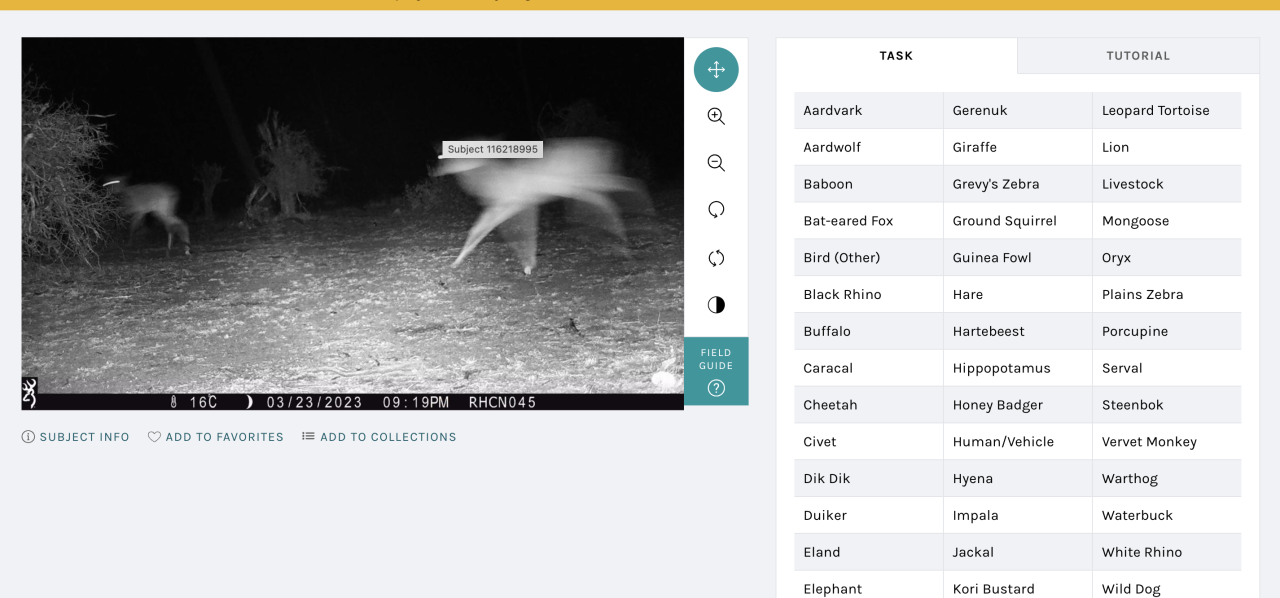Choose Aardwolf species option
Viewport: 1280px width, 598px height.
pos(869,147)
